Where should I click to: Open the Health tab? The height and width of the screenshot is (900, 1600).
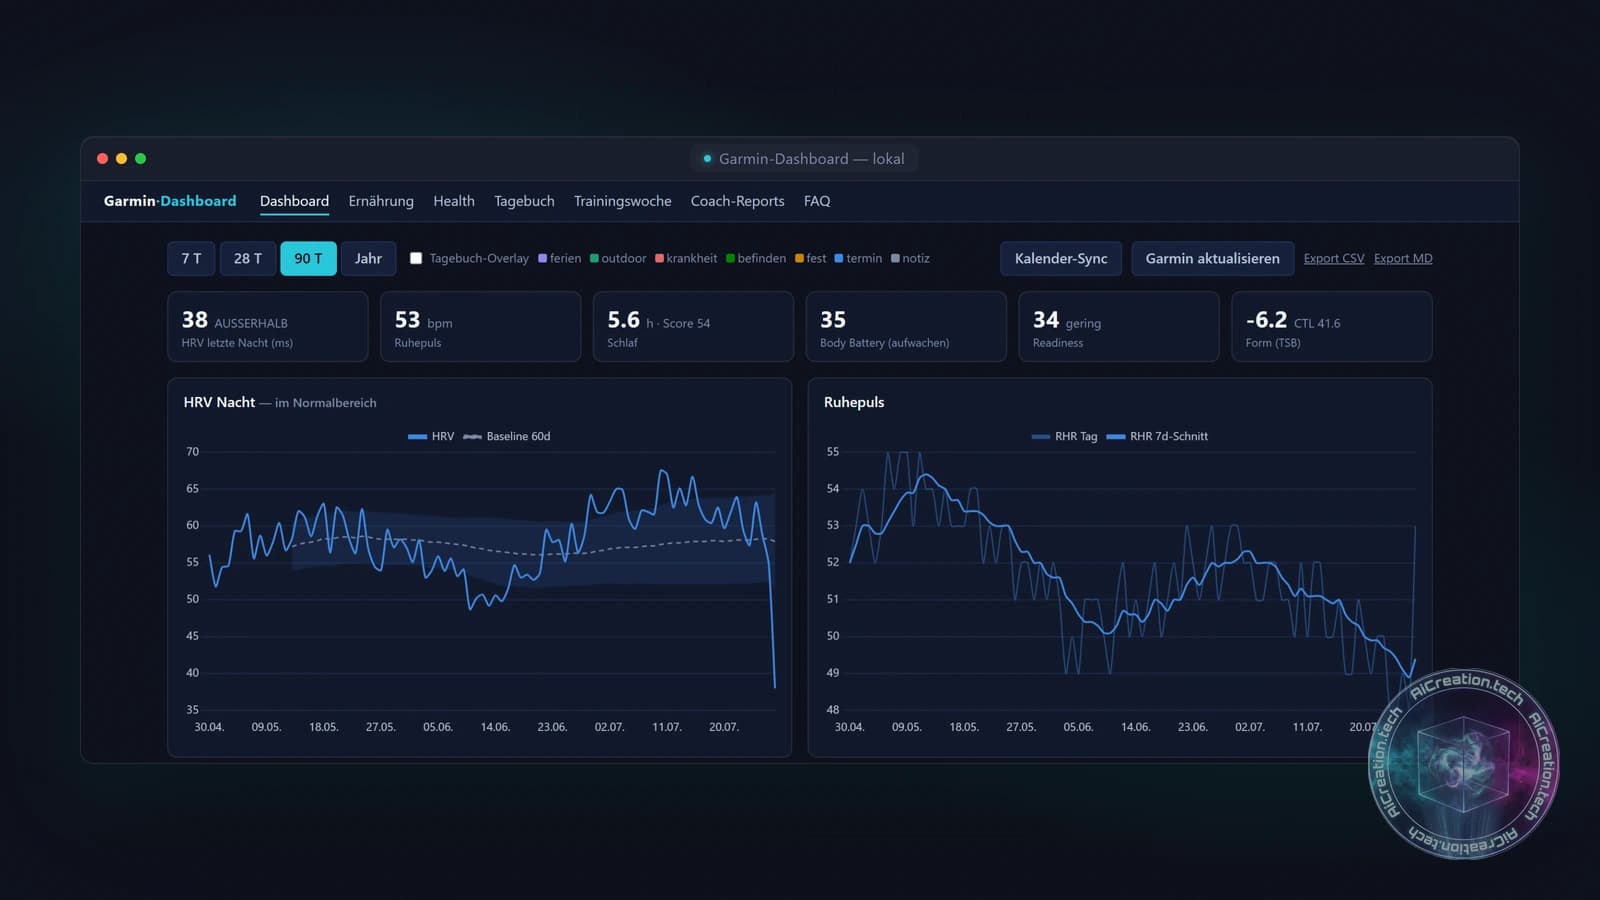click(x=454, y=201)
